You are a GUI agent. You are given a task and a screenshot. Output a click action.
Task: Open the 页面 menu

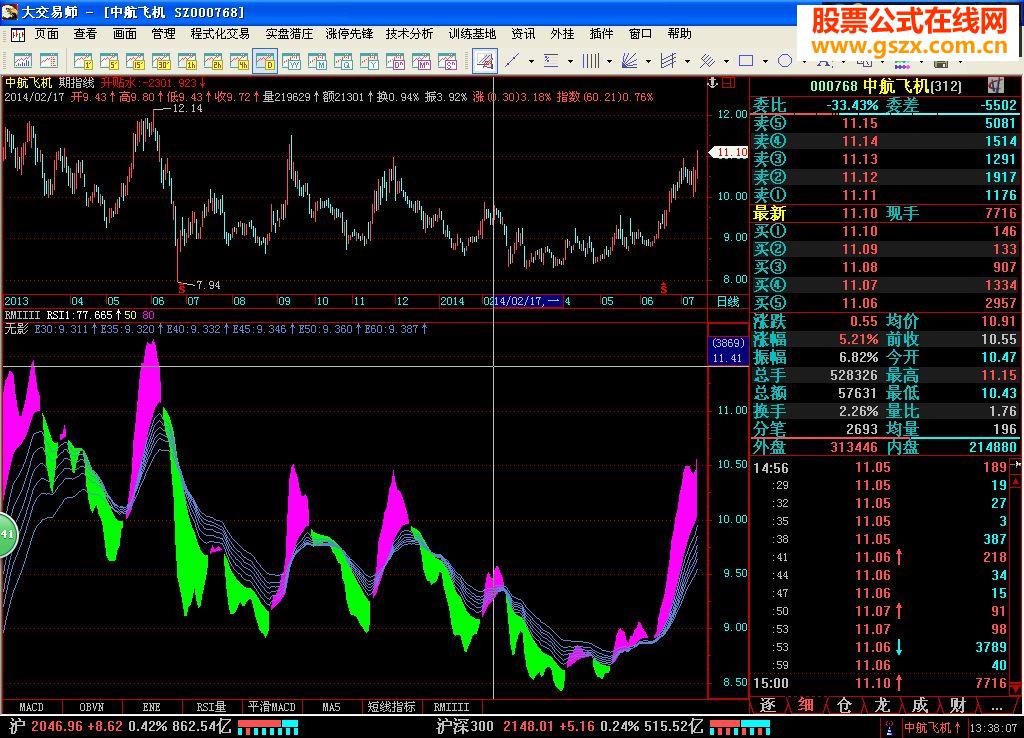coord(46,33)
